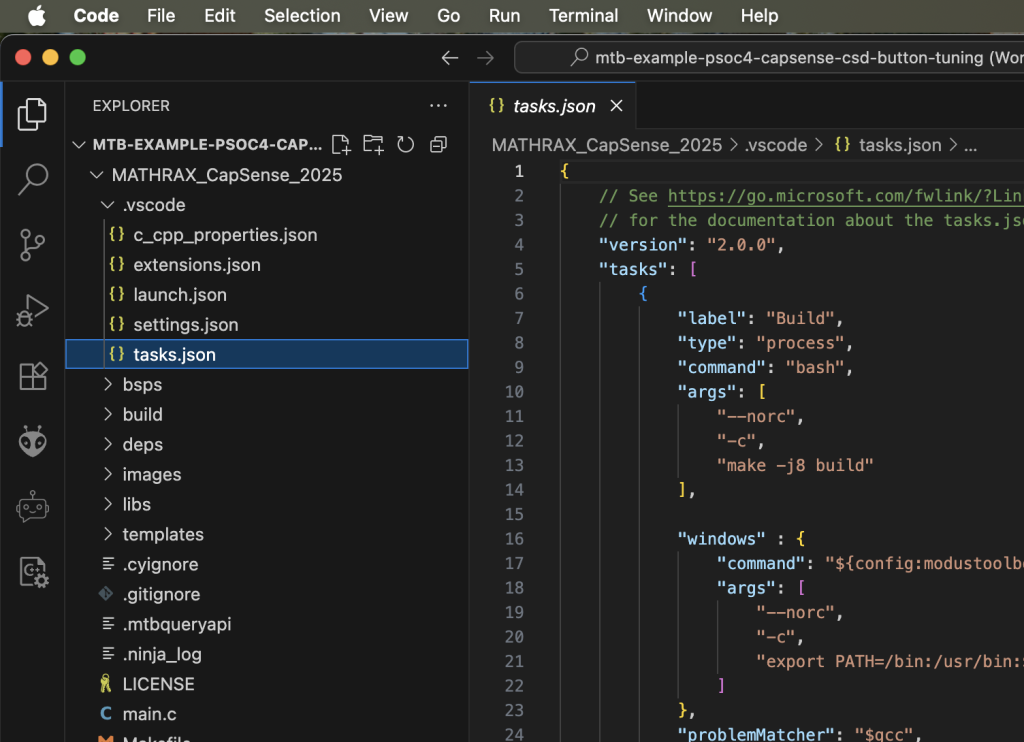The width and height of the screenshot is (1024, 742).
Task: Open the PlatformIO alien icon view
Action: (x=32, y=442)
